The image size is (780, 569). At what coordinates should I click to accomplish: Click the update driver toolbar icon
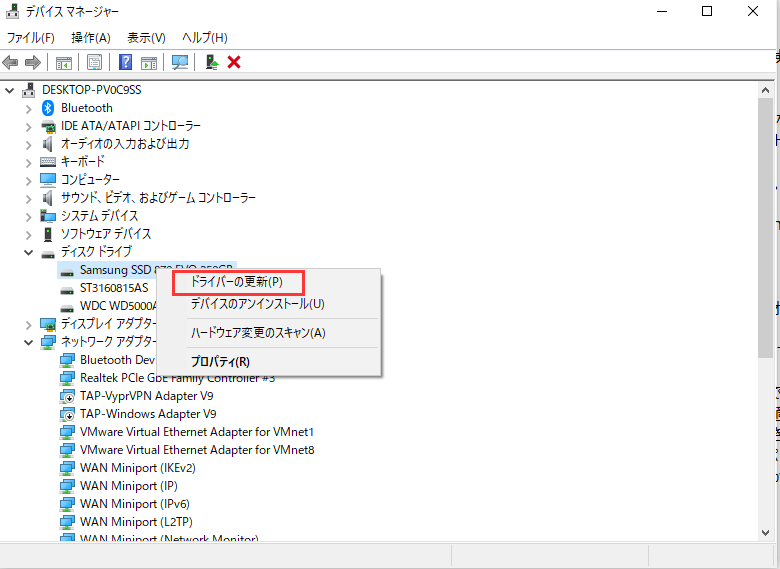tap(212, 63)
